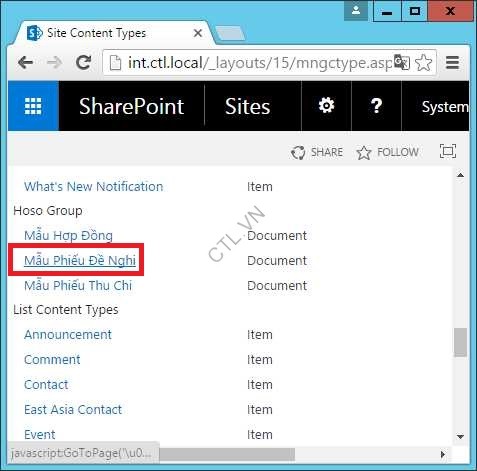Image resolution: width=477 pixels, height=471 pixels.
Task: Click the List Content Types heading
Action: click(x=66, y=310)
